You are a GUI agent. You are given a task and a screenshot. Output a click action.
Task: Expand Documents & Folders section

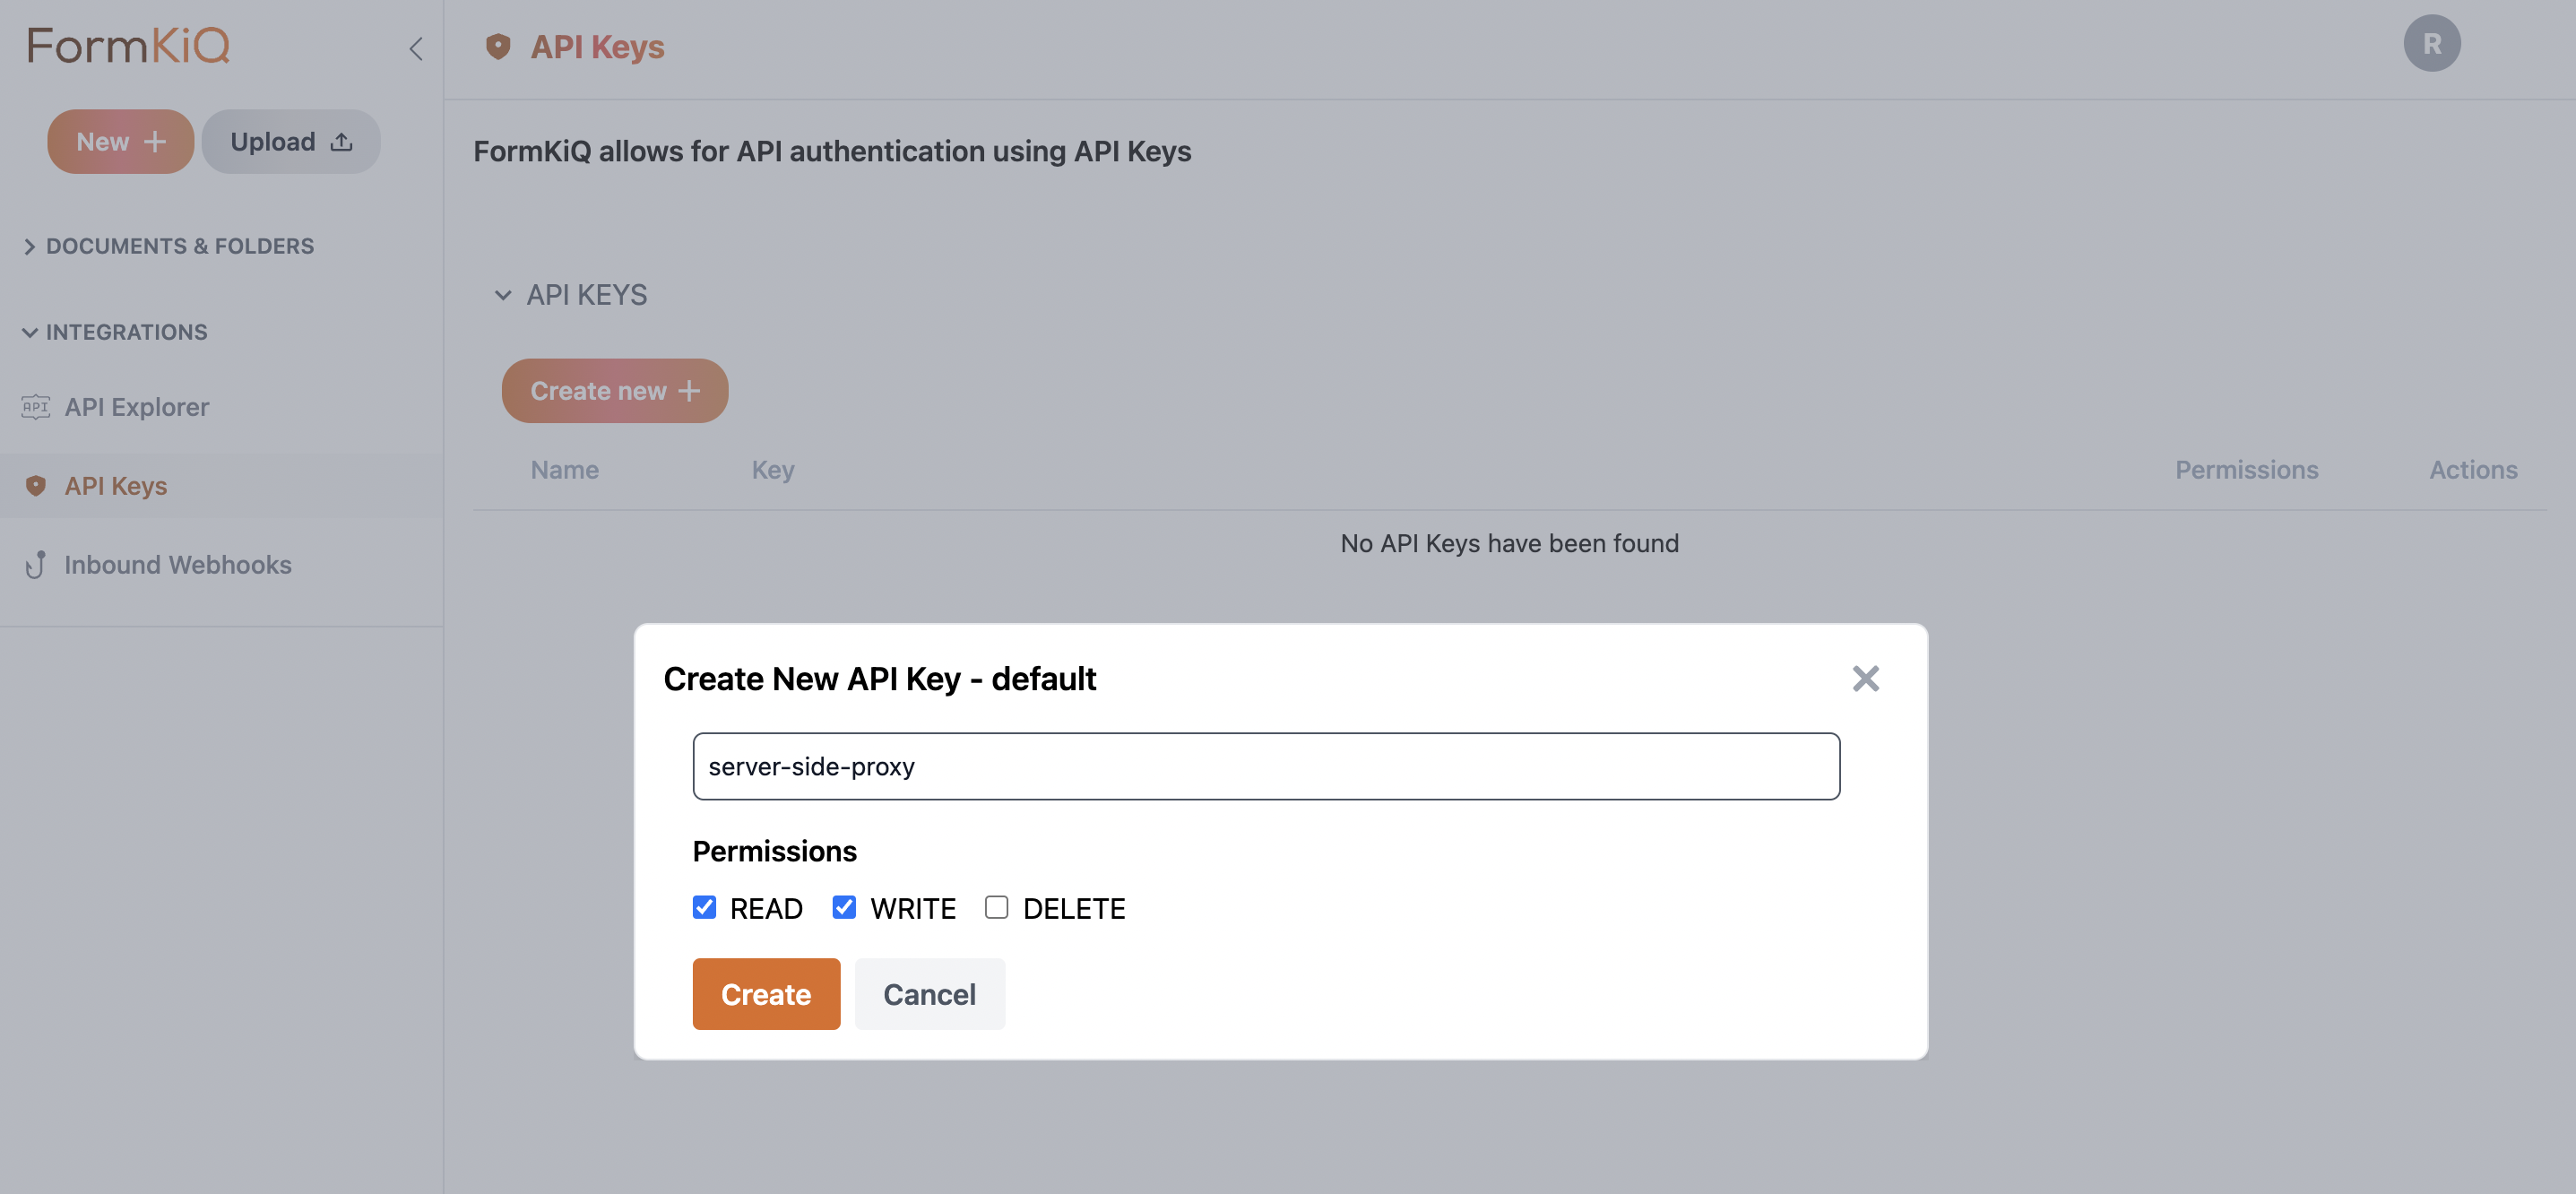coord(168,246)
